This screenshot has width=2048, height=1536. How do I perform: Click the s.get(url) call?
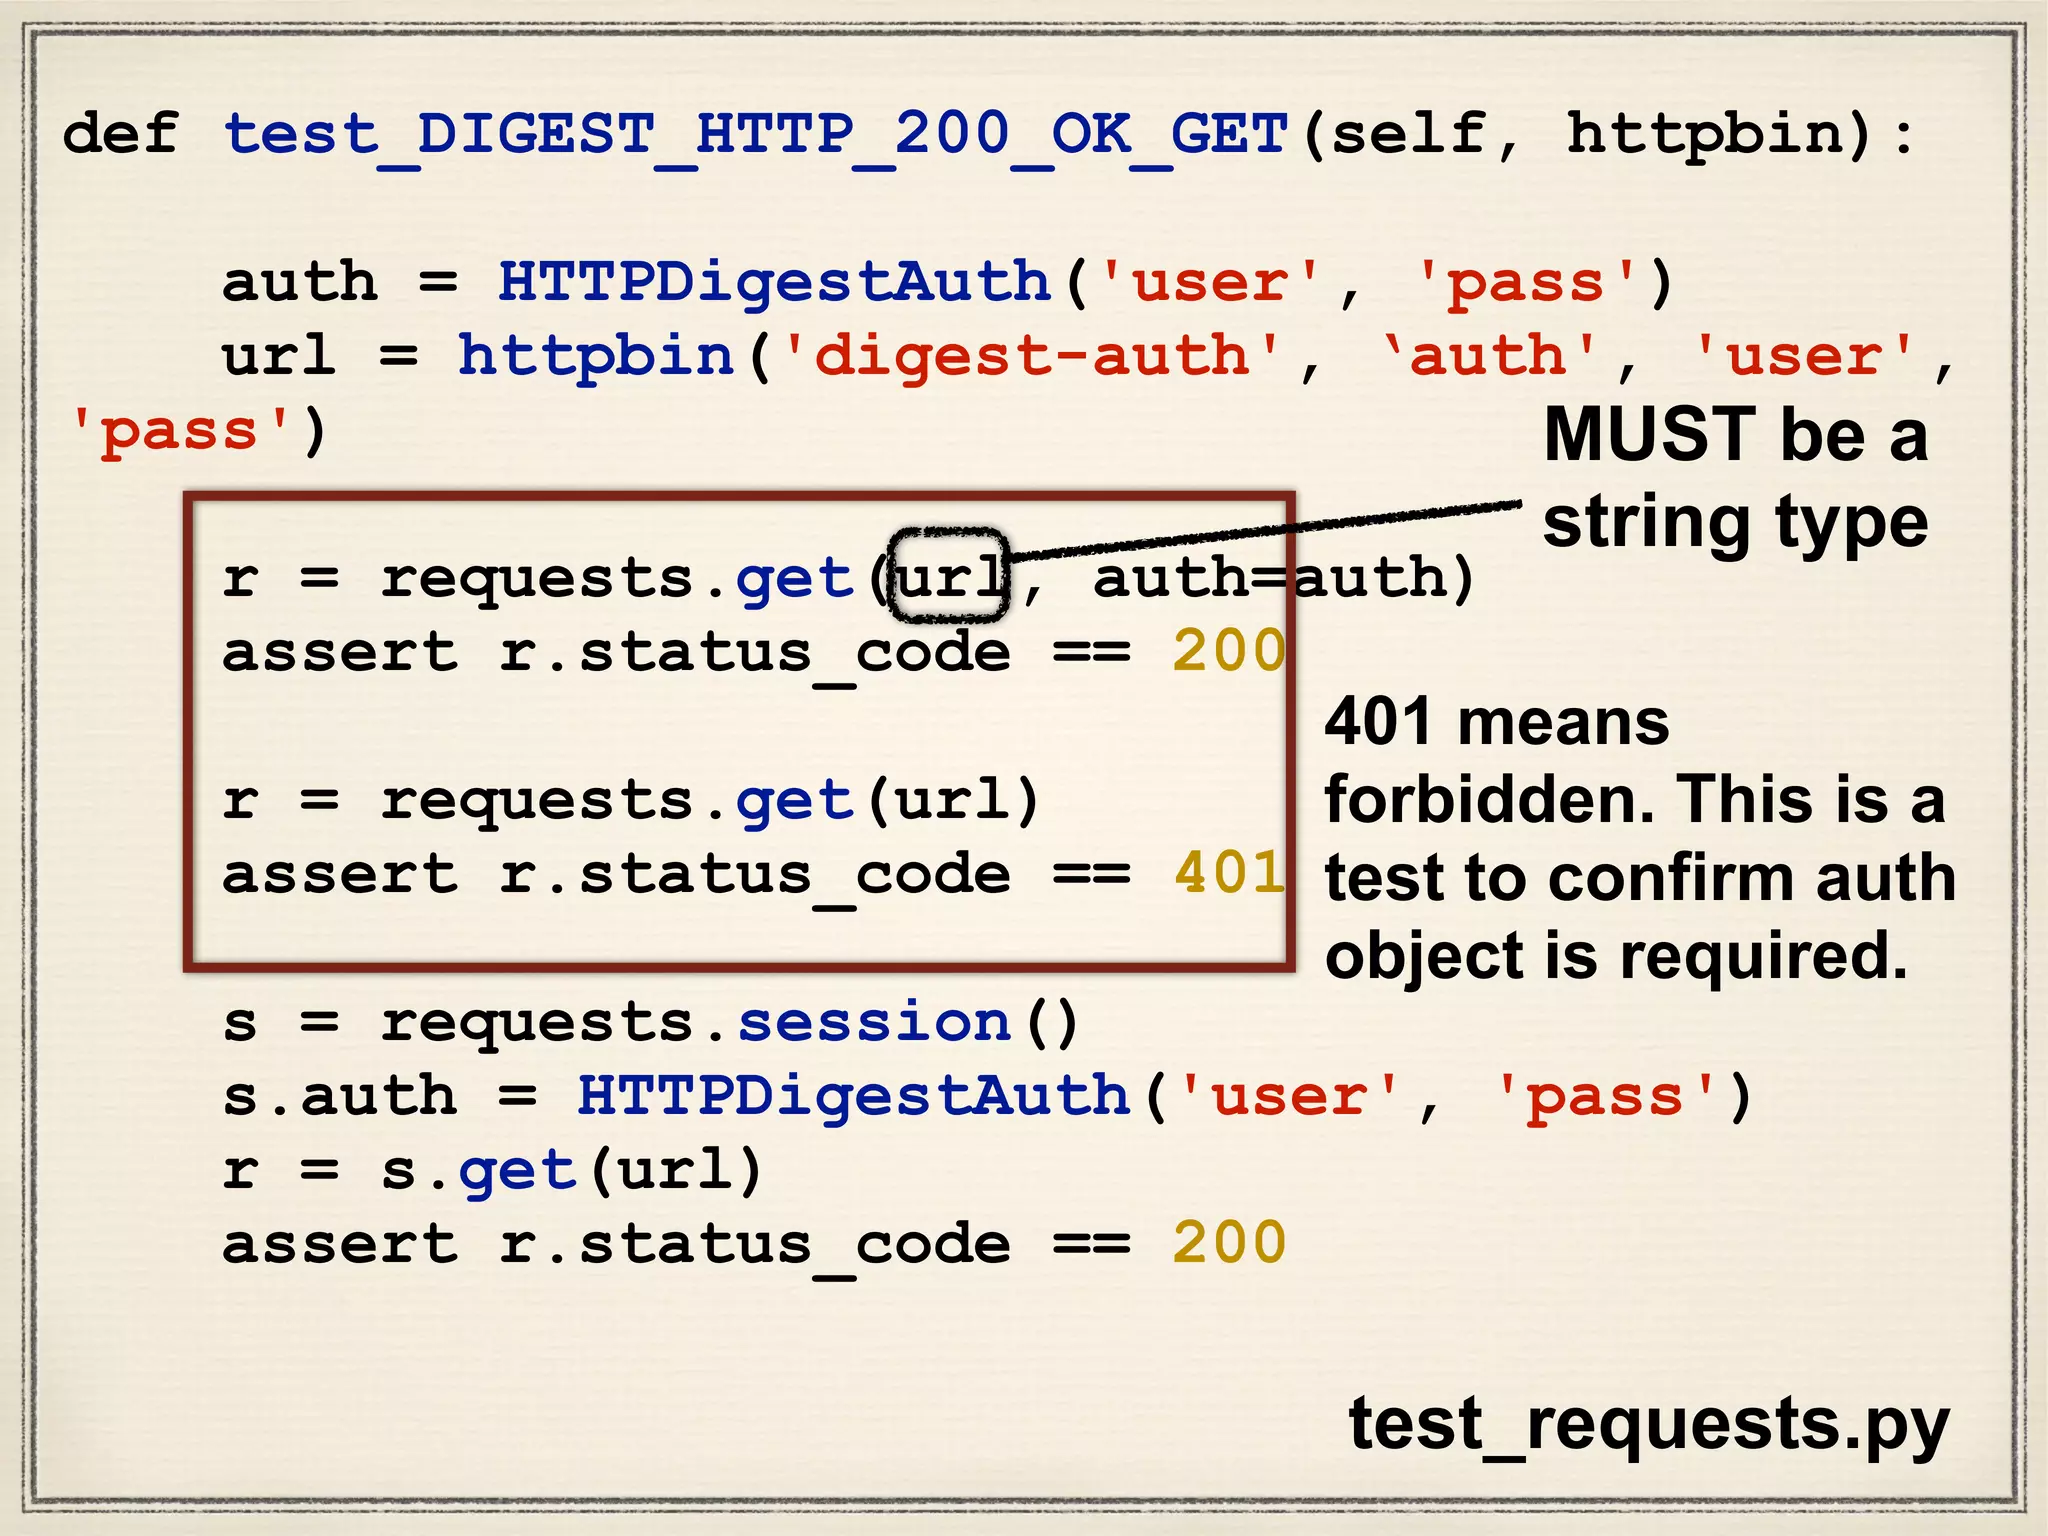point(572,1170)
